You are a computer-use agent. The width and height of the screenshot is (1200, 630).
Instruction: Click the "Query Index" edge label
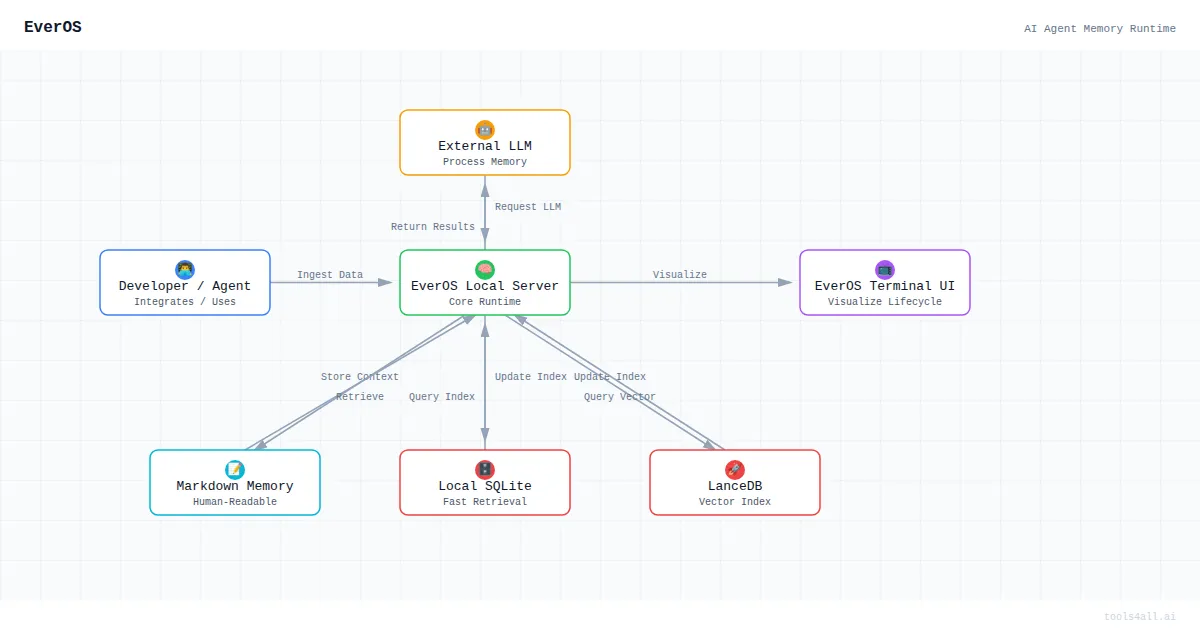click(442, 397)
